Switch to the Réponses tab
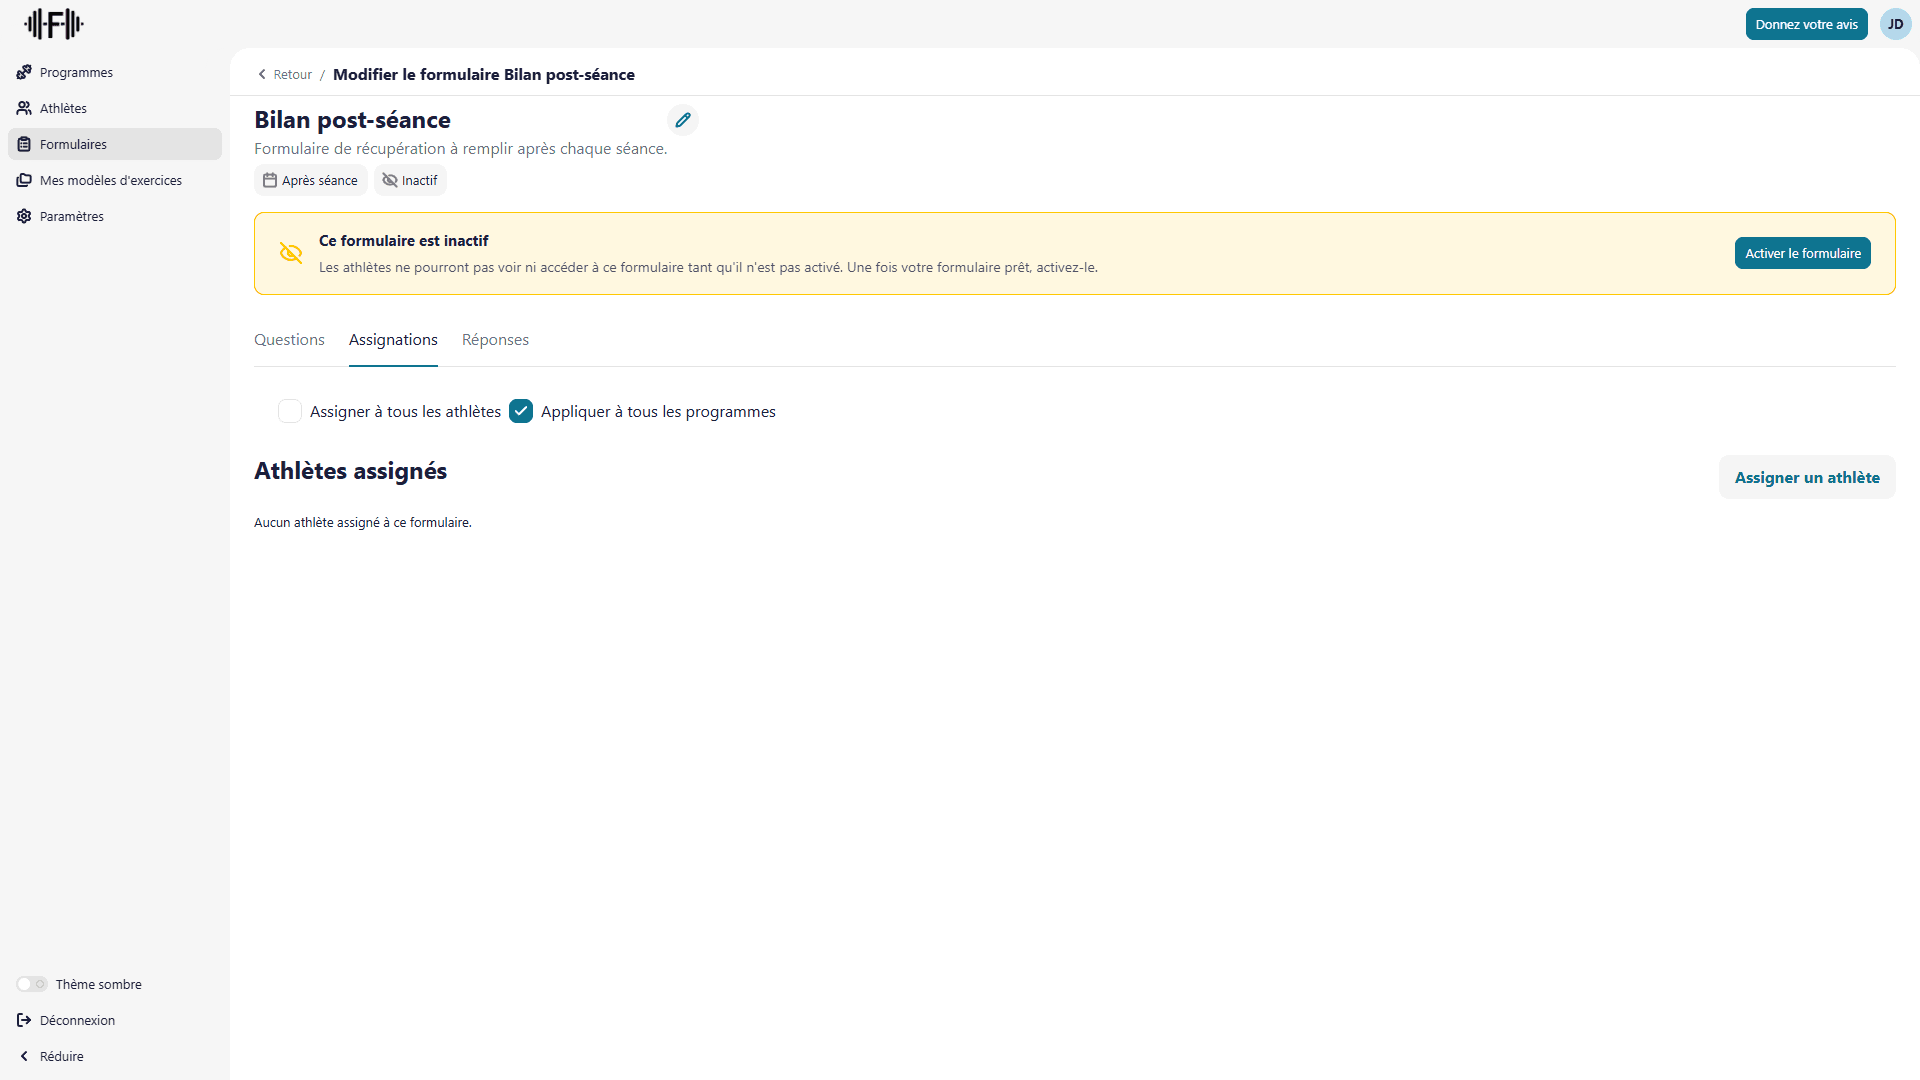Image resolution: width=1920 pixels, height=1080 pixels. (x=495, y=340)
